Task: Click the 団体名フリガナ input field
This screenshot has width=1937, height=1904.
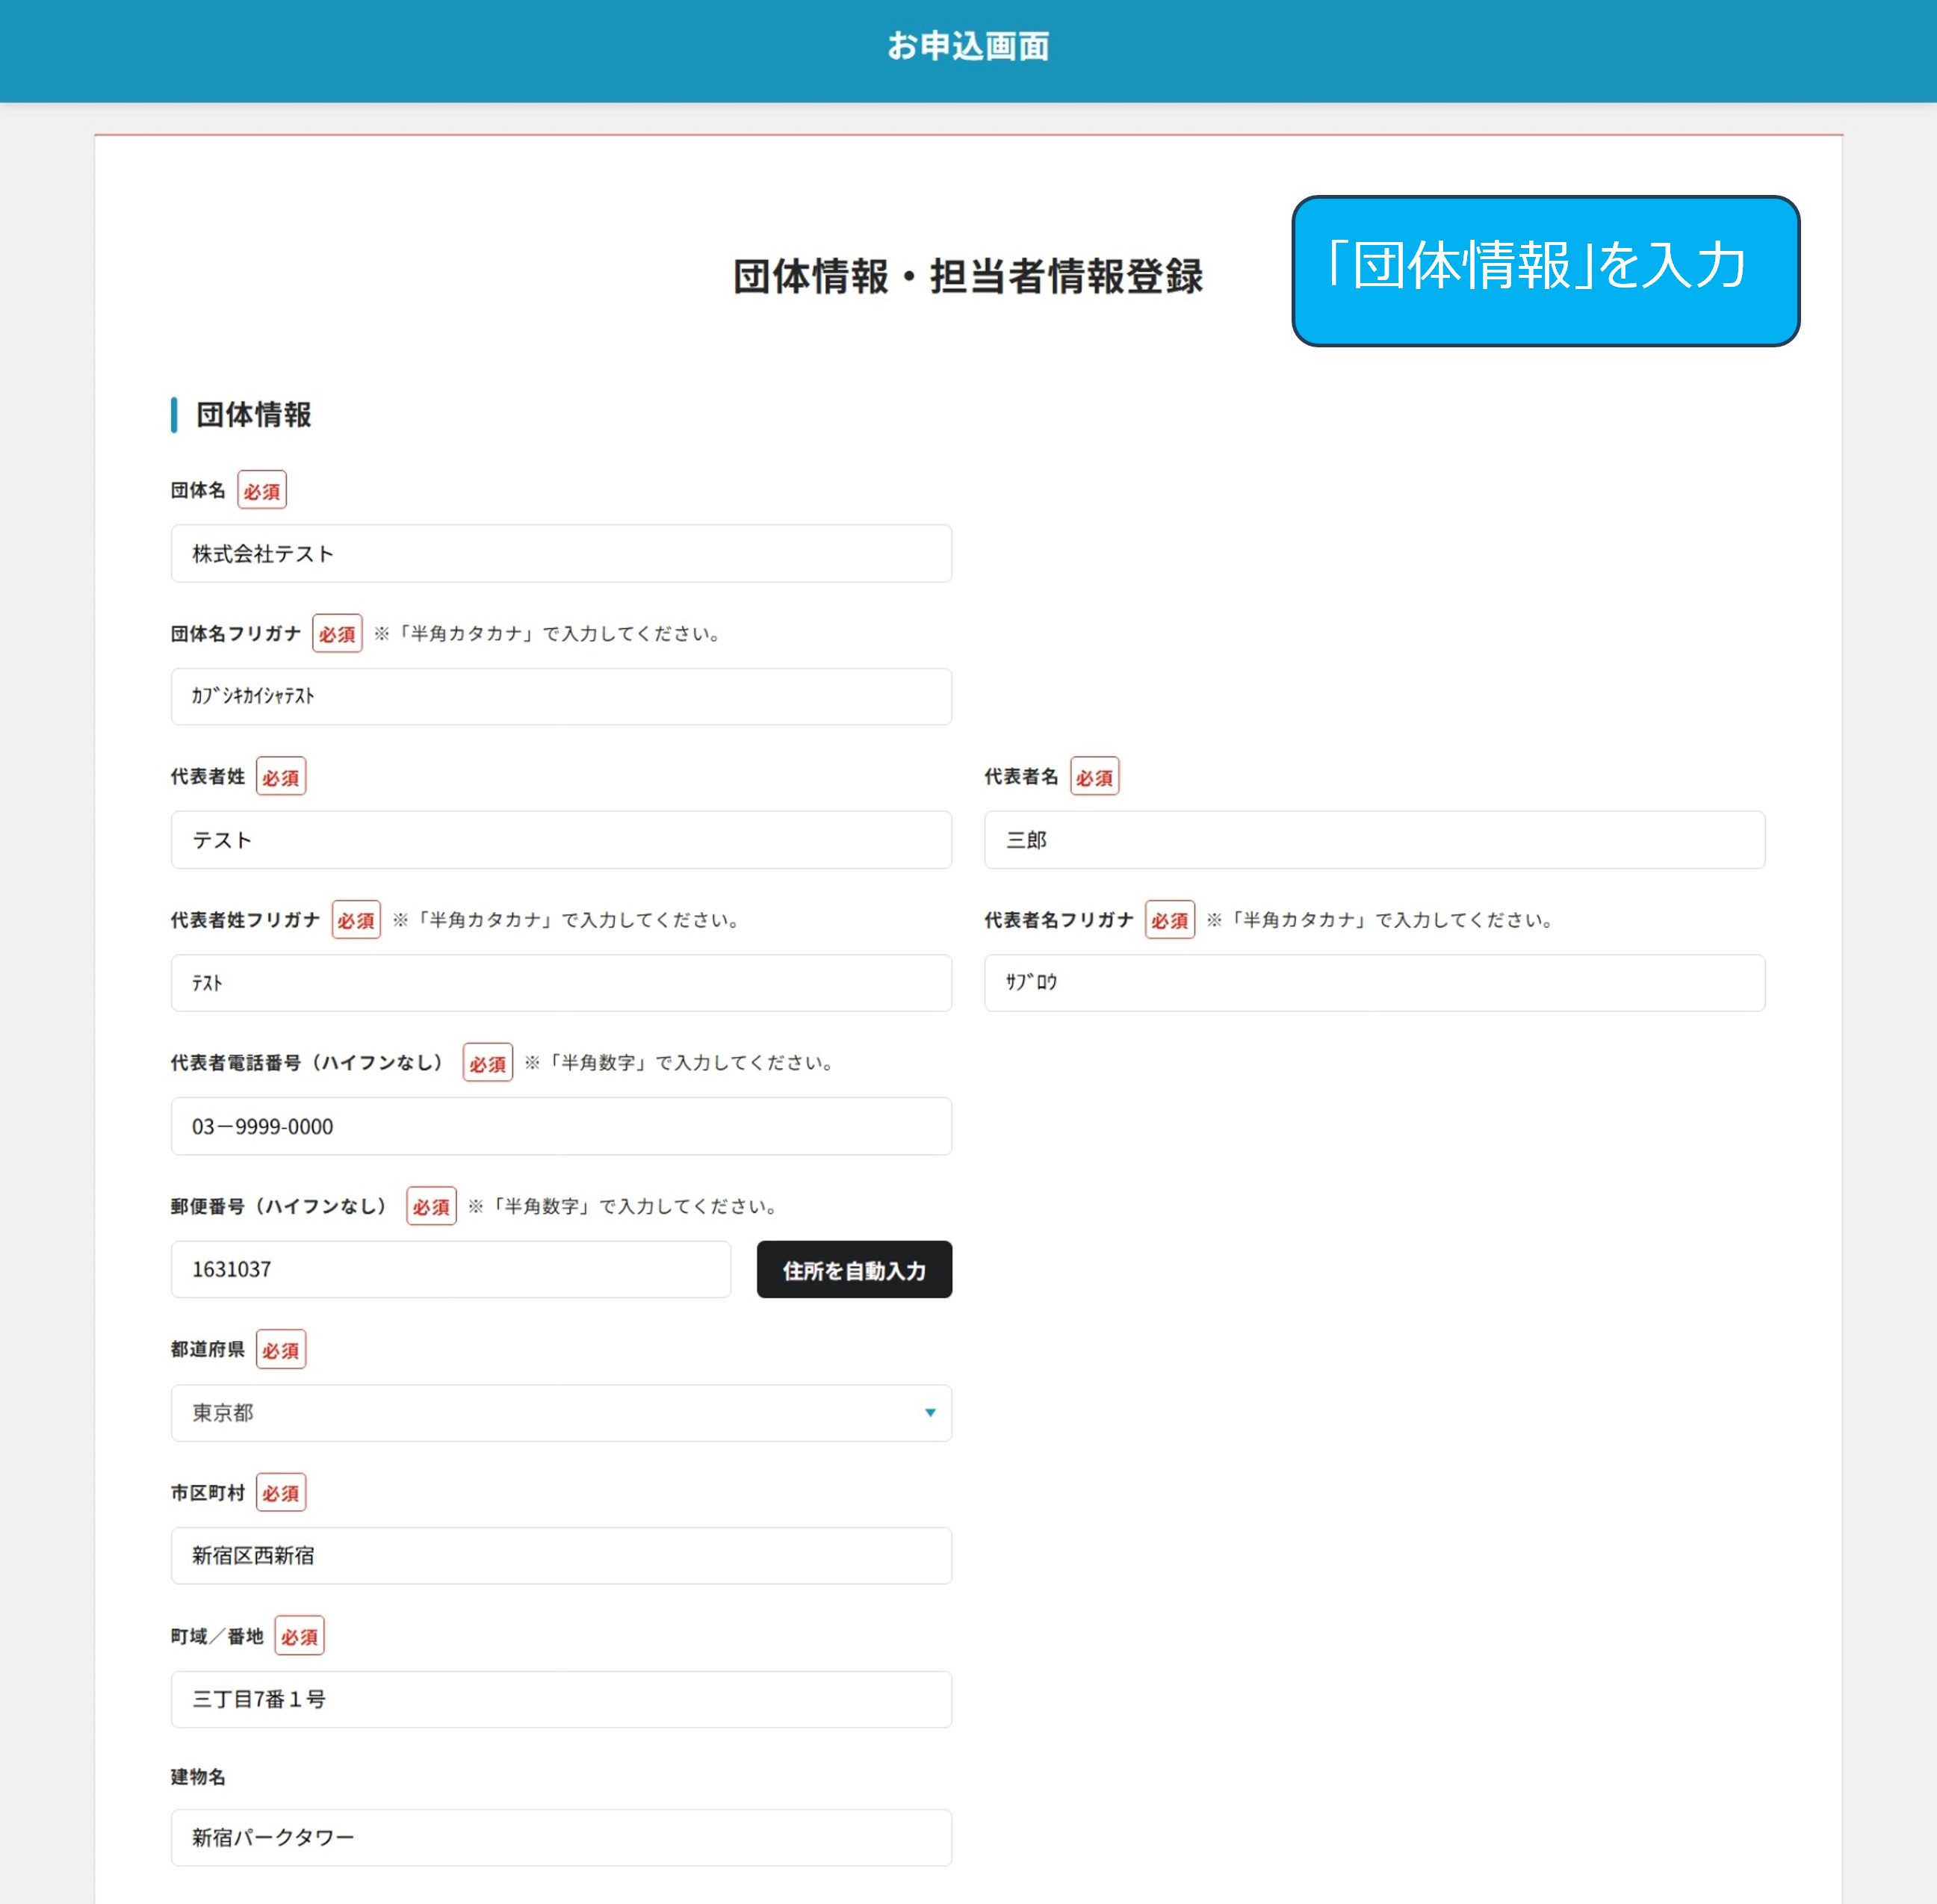Action: [x=560, y=697]
